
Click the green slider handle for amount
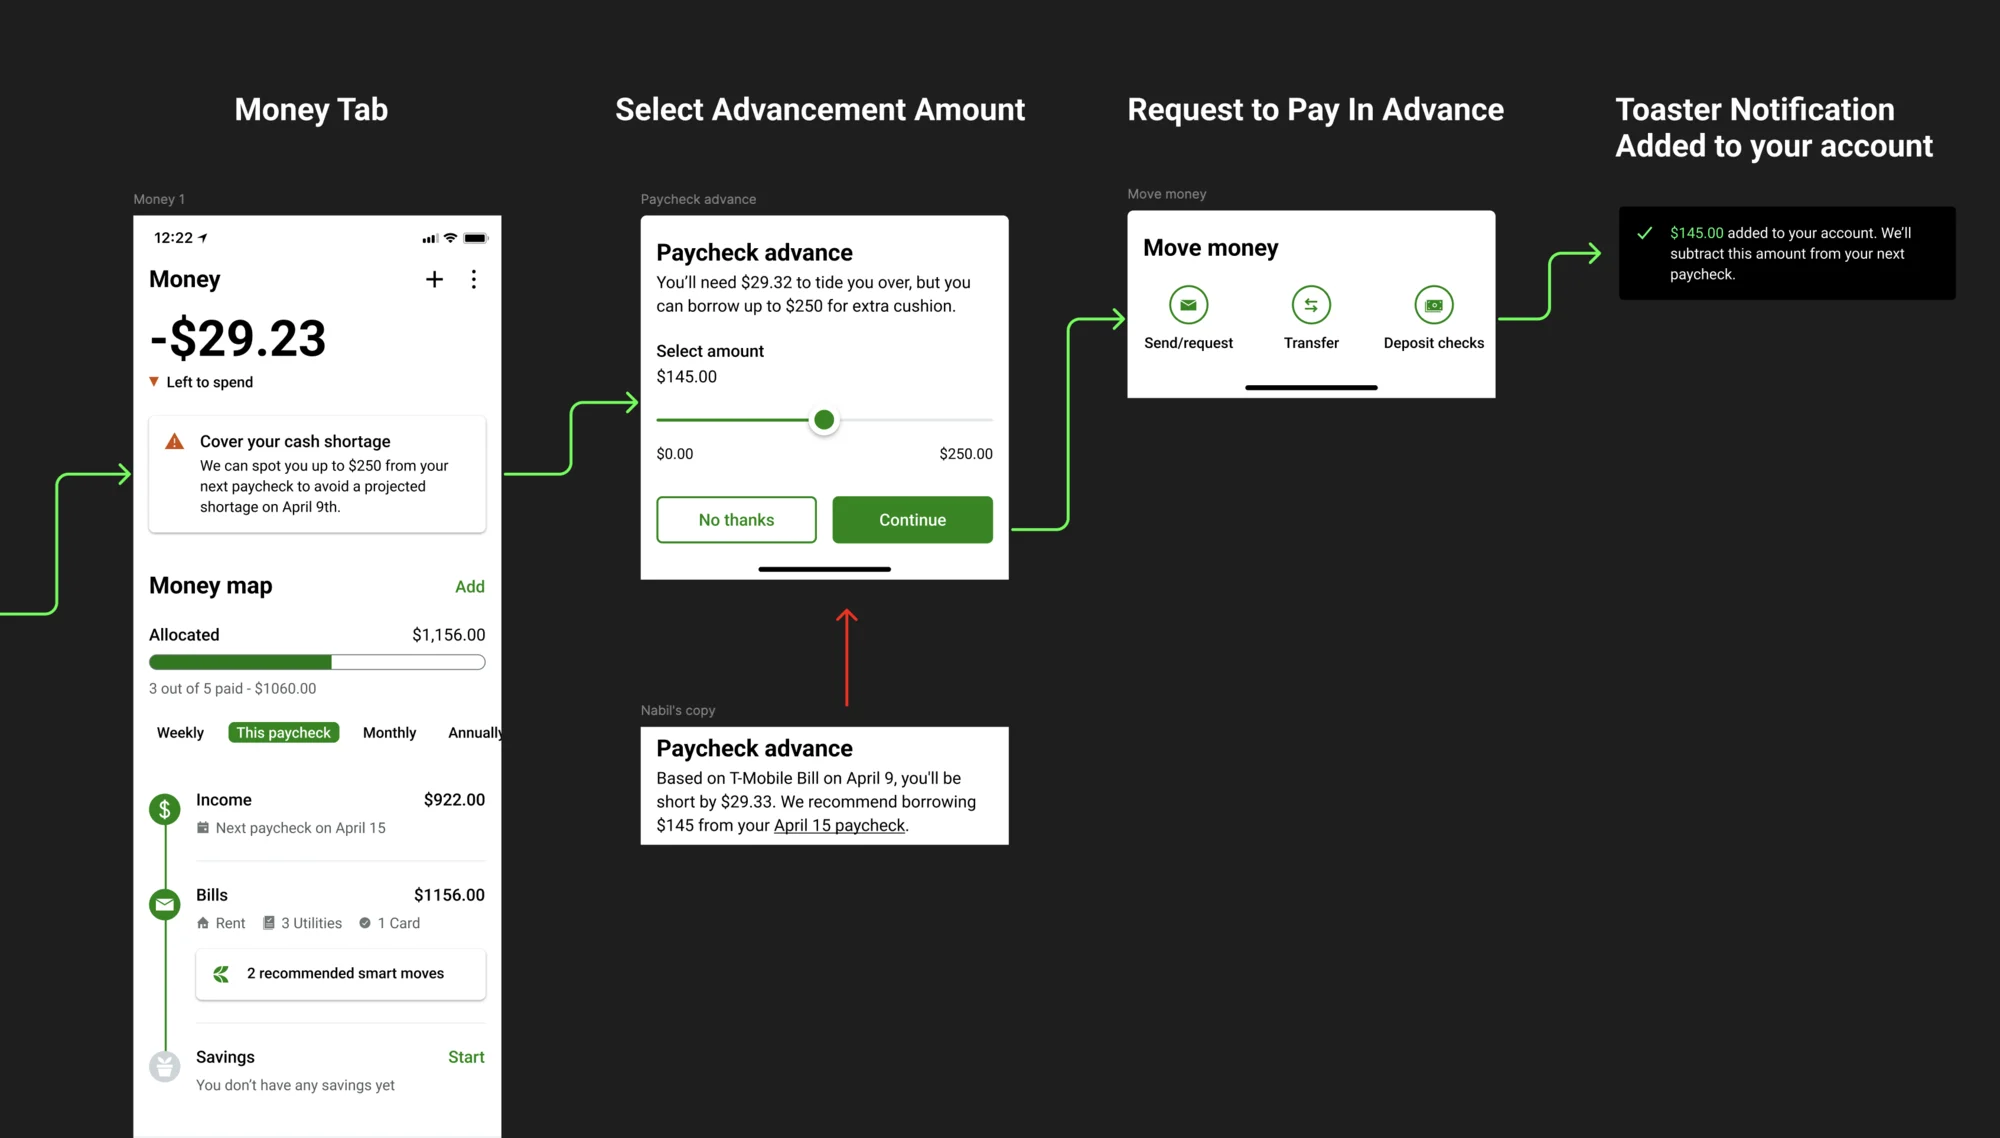[824, 420]
